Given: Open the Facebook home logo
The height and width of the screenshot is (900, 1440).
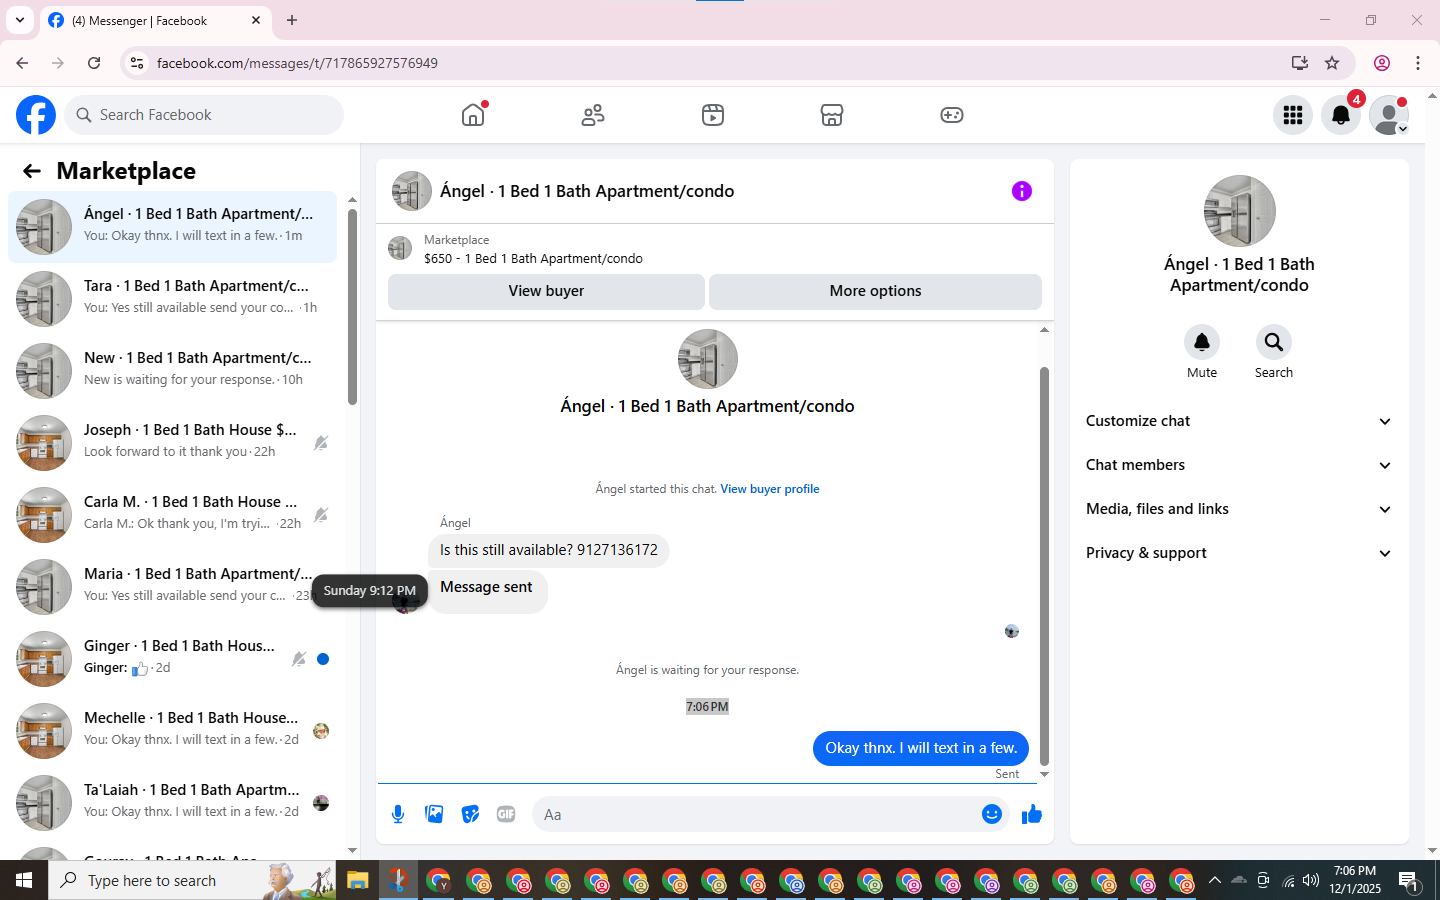Looking at the screenshot, I should [36, 115].
